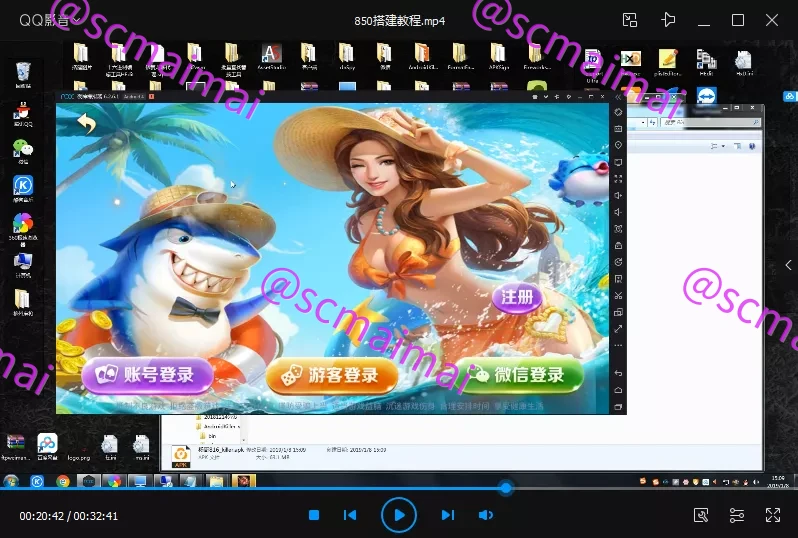Switch QQ影音 to mini mode
This screenshot has height=538, width=798.
[x=630, y=20]
